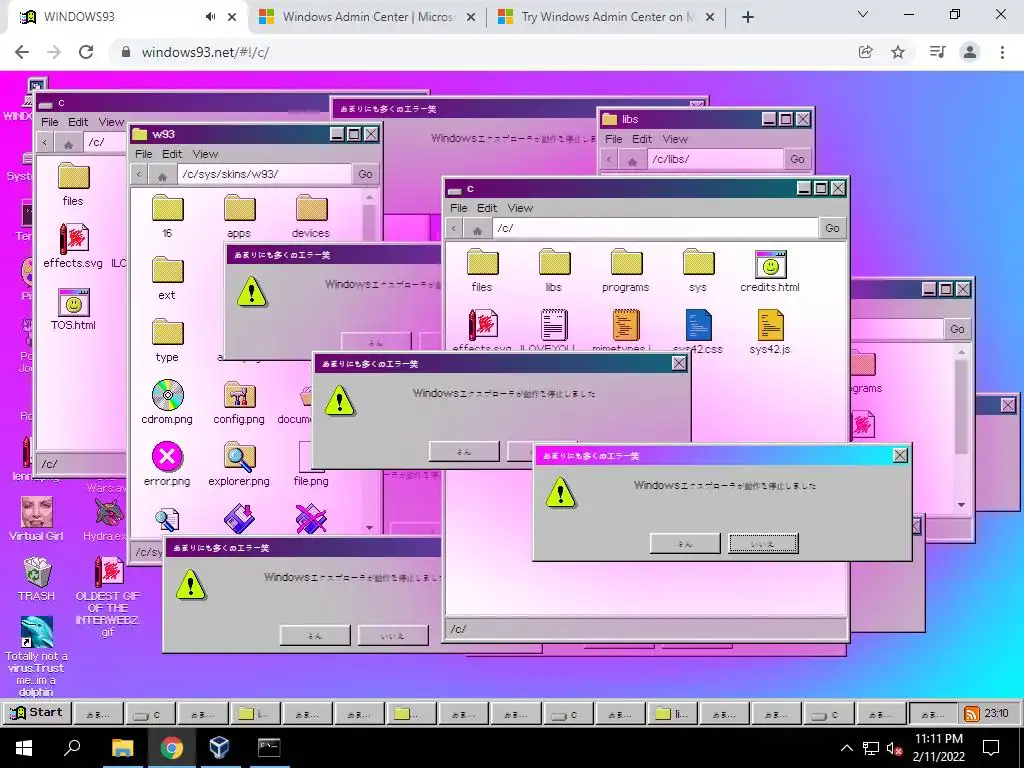Open Windows search from taskbar
The image size is (1024, 768).
coord(72,748)
